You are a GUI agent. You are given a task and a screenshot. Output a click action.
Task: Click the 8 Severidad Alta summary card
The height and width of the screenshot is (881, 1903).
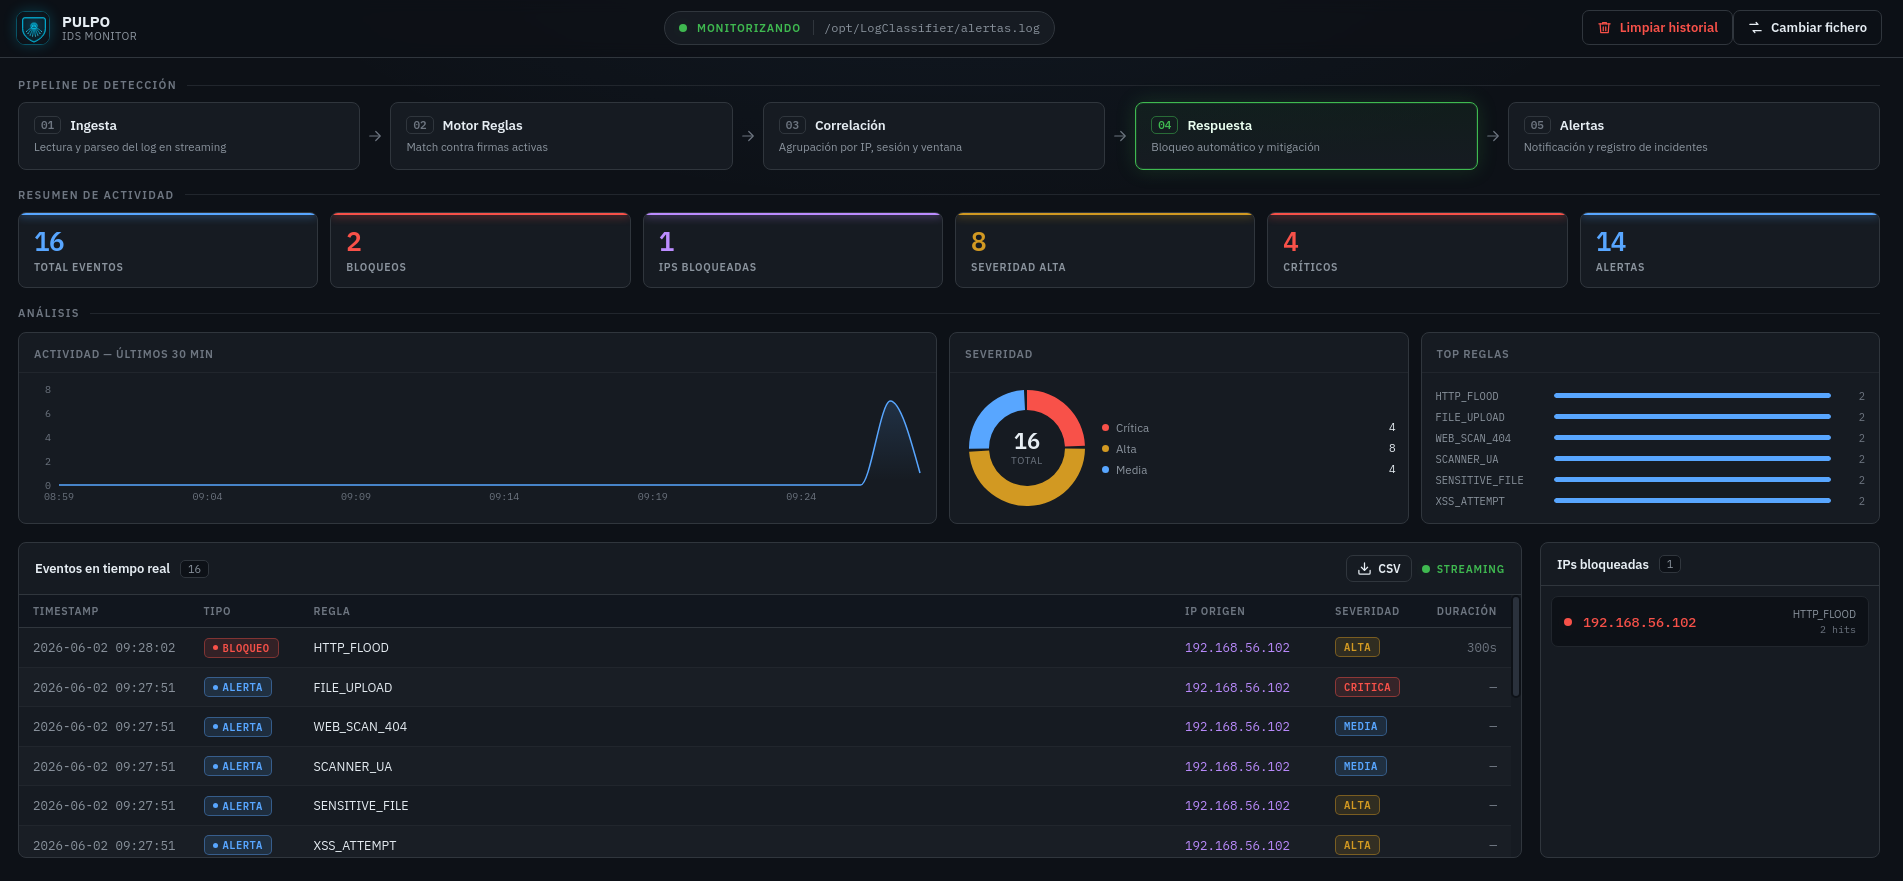click(x=1105, y=250)
